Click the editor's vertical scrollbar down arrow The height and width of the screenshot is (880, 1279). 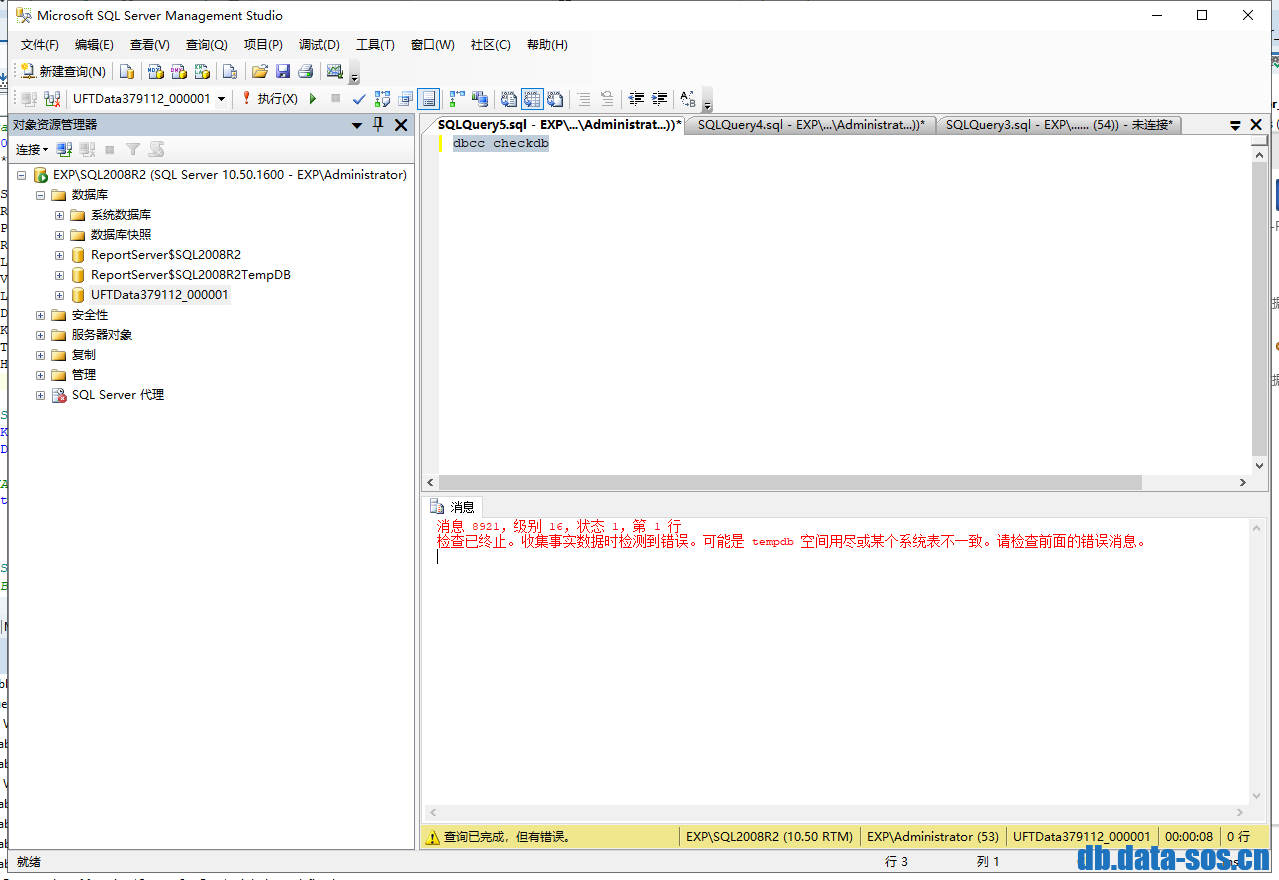(x=1260, y=465)
